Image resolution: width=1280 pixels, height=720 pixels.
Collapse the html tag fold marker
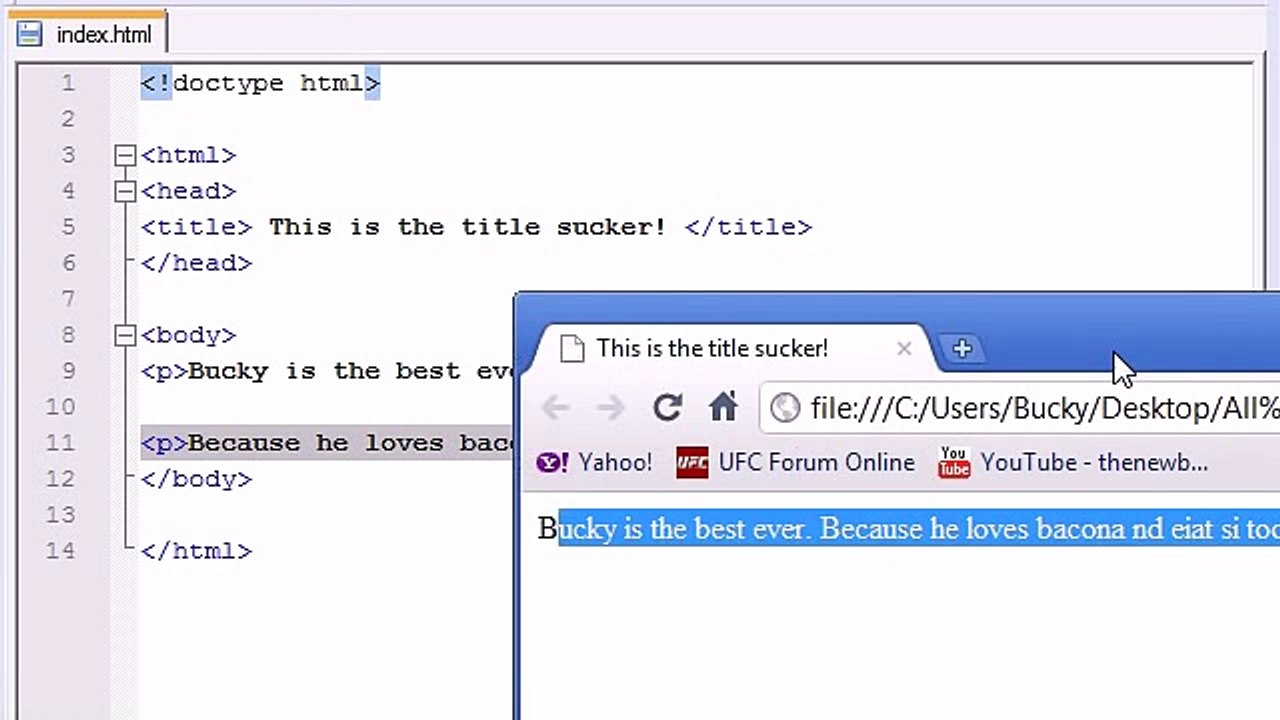125,156
